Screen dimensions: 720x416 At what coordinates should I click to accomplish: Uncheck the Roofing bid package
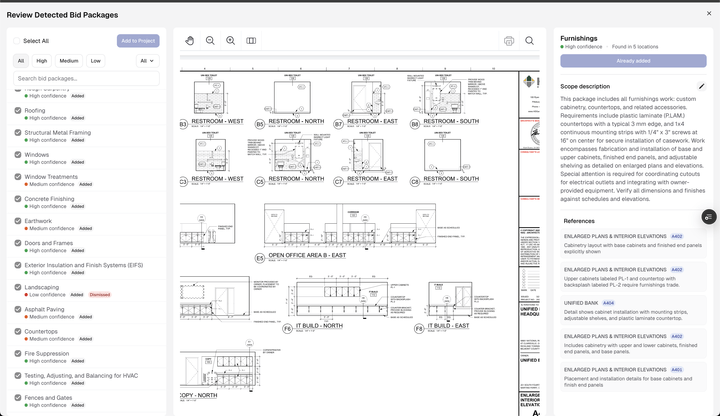coord(18,111)
